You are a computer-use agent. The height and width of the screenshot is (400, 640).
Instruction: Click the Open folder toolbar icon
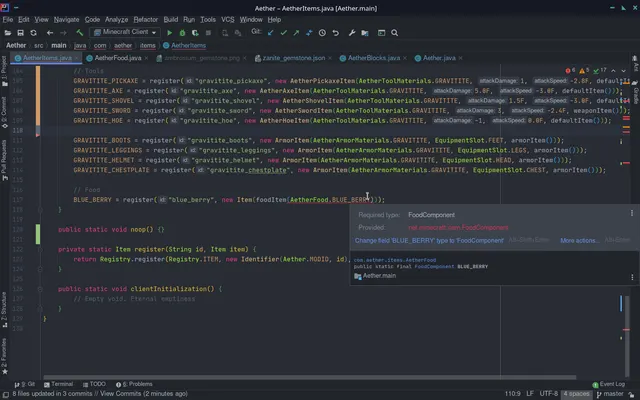tap(8, 33)
